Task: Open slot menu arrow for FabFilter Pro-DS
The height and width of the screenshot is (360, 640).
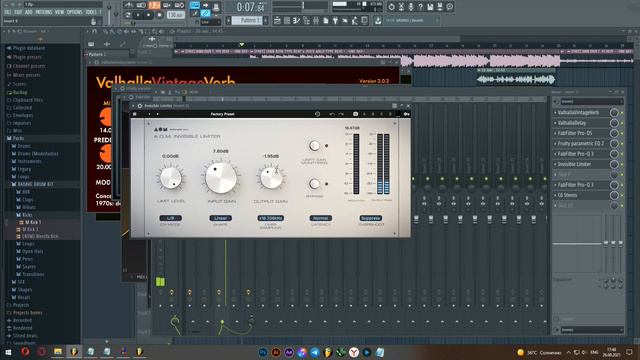Action: coord(555,133)
